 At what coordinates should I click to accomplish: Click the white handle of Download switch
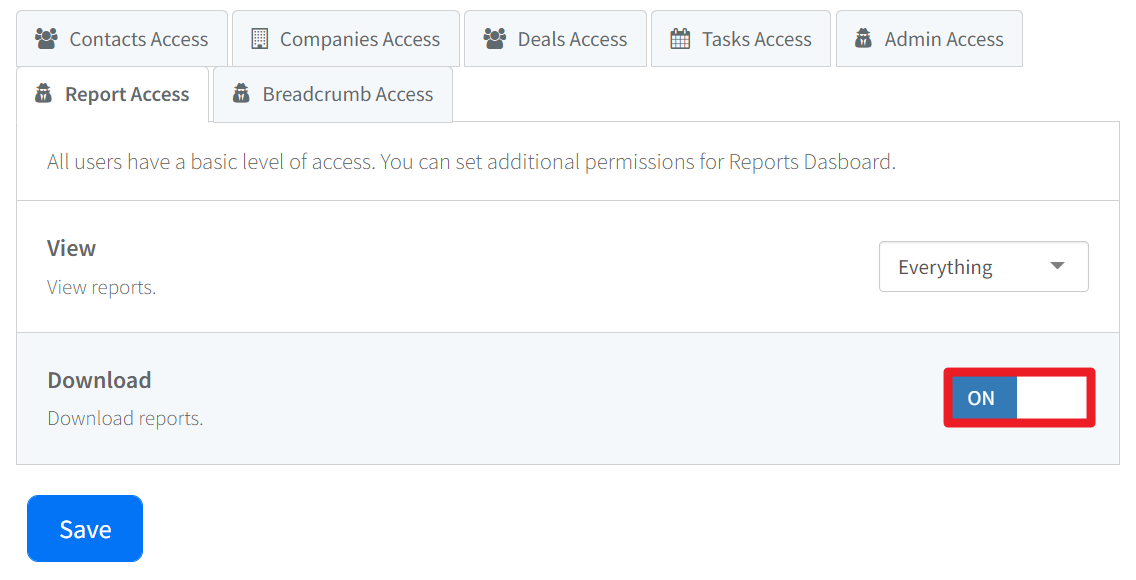pos(1051,398)
